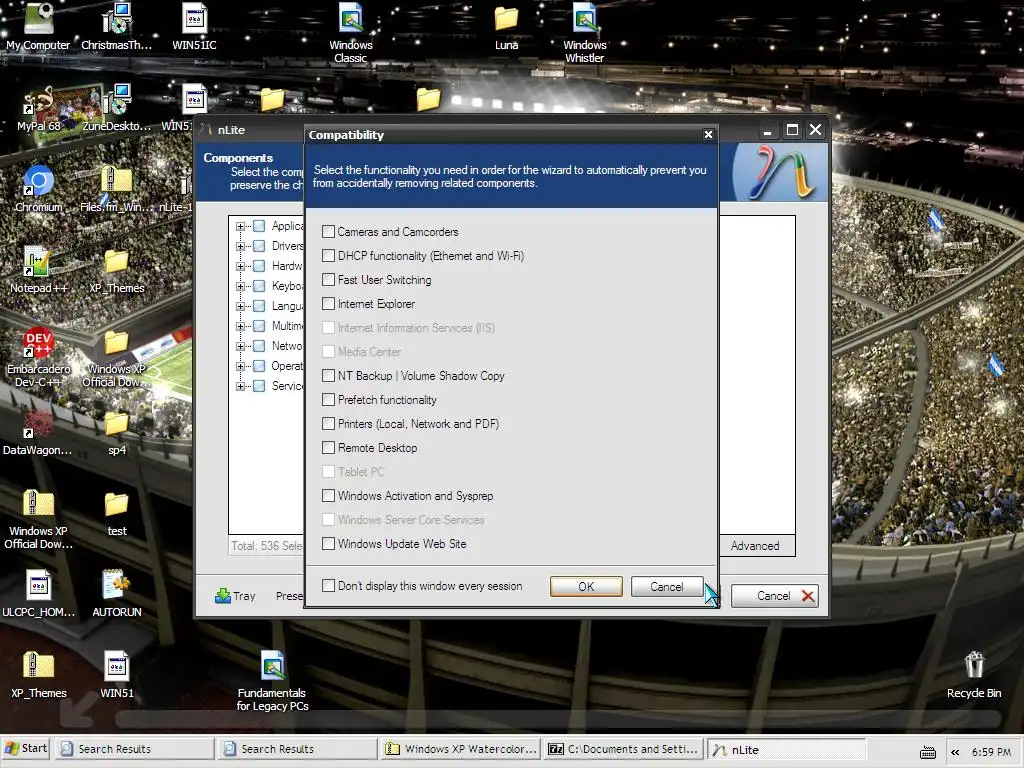This screenshot has height=768, width=1024.
Task: Check Windows Update Web Site
Action: click(x=328, y=543)
